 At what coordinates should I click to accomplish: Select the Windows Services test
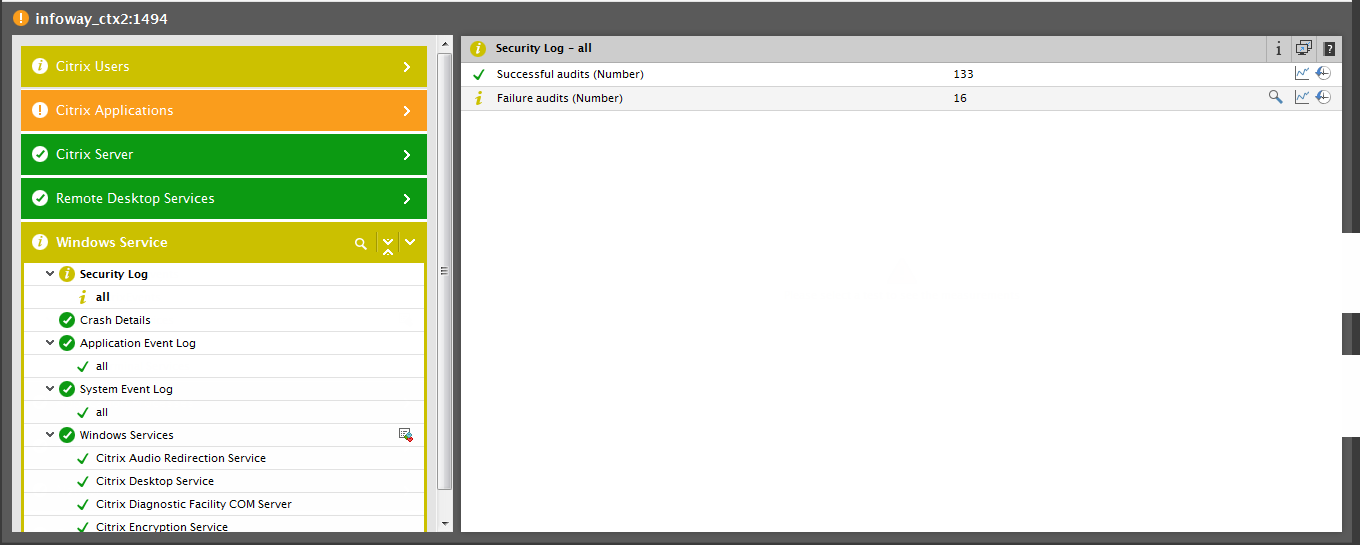tap(127, 435)
